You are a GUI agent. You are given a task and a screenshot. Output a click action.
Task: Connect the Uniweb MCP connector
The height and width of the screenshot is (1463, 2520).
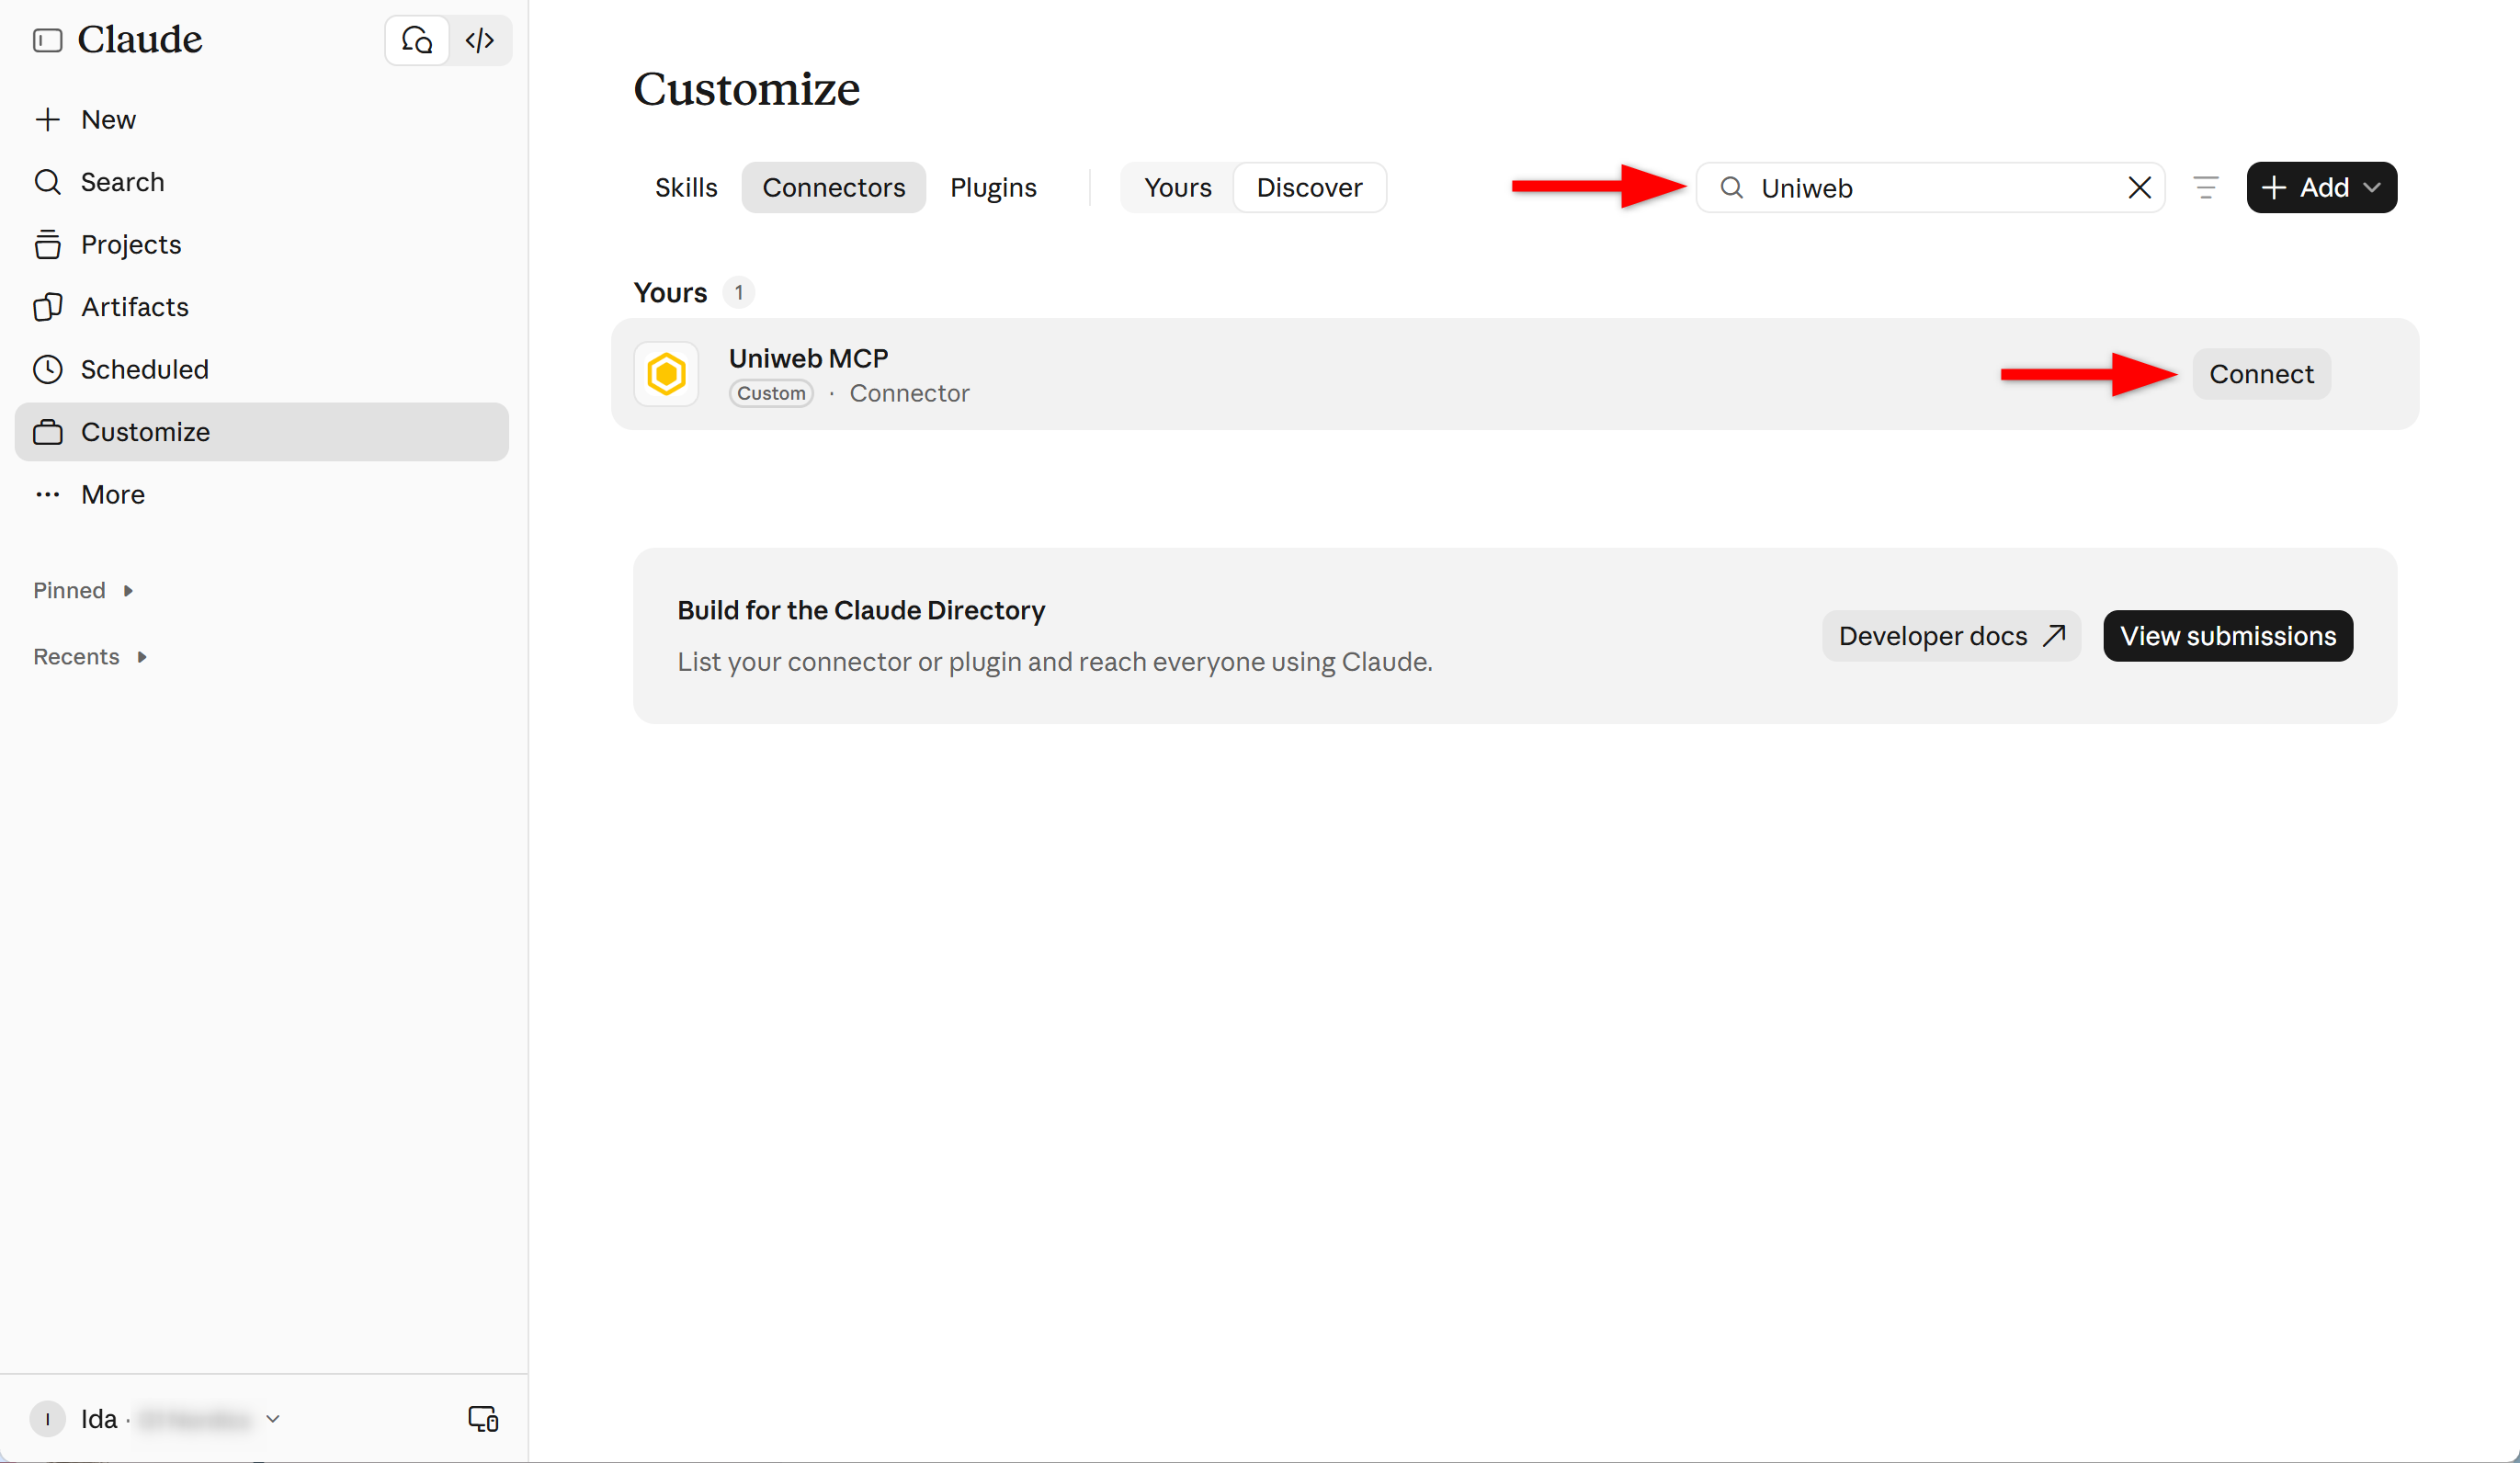pyautogui.click(x=2261, y=375)
